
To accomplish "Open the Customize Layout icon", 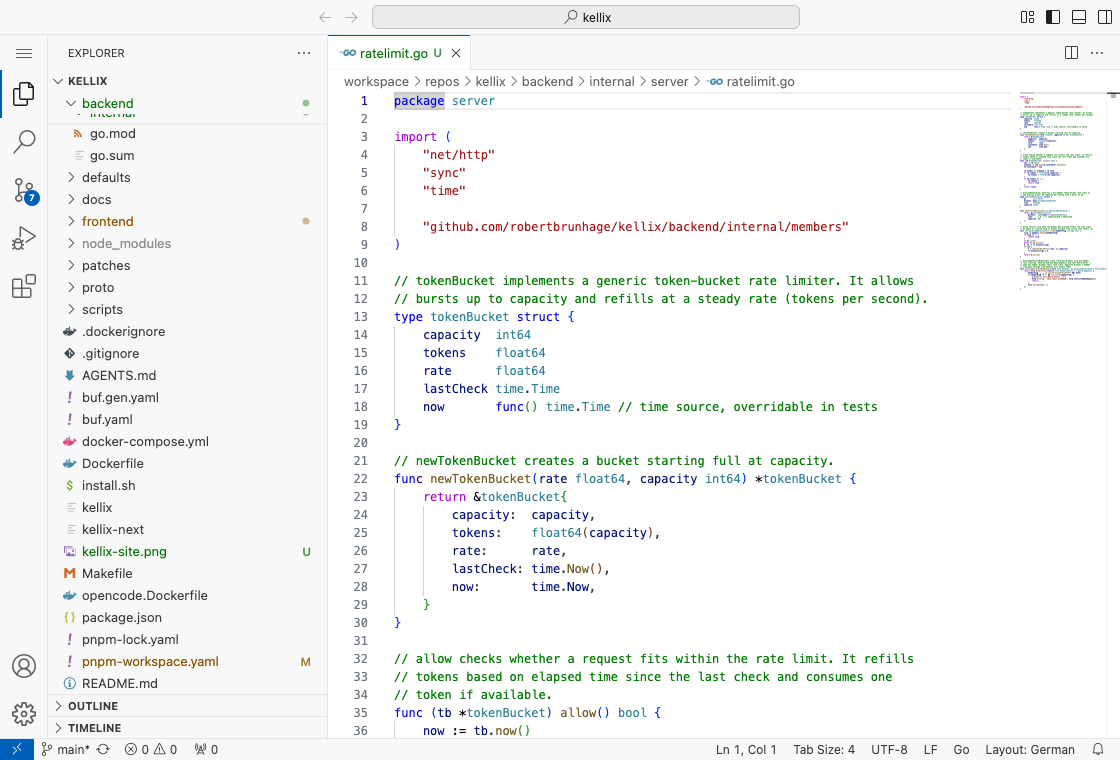I will tap(1027, 17).
